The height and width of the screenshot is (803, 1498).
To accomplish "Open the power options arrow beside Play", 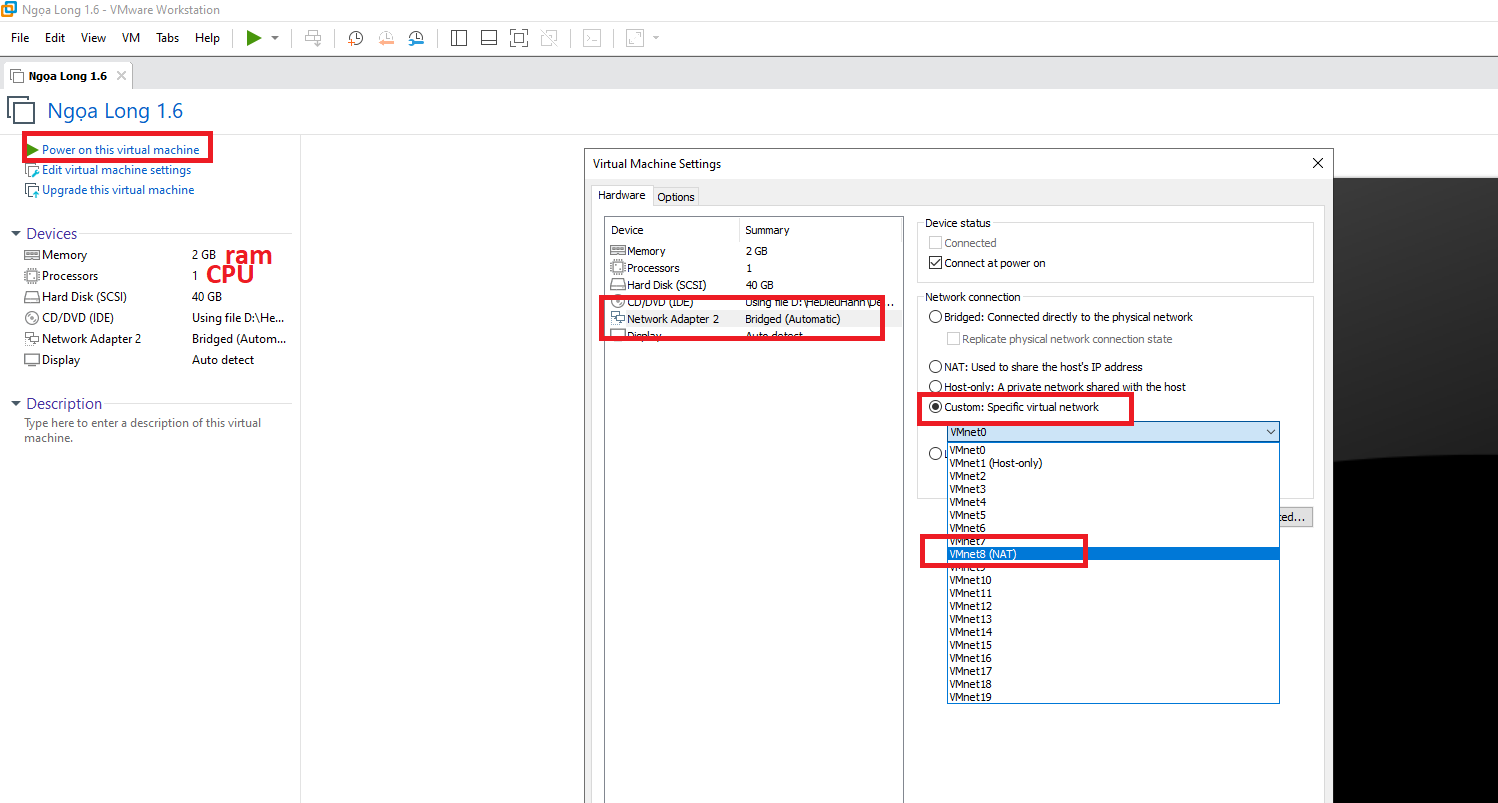I will pyautogui.click(x=275, y=38).
